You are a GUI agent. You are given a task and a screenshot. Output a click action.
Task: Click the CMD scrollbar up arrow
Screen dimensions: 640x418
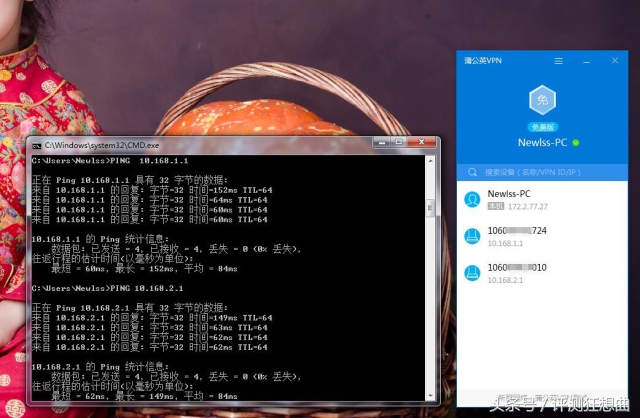(x=431, y=161)
